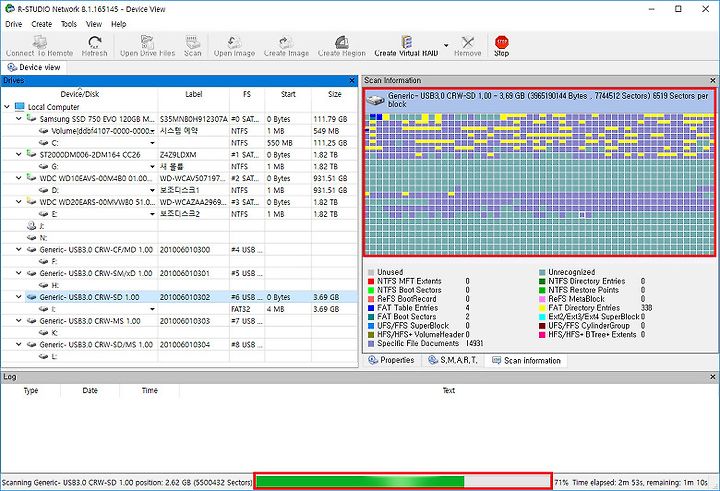Collapse the USB3.0 CRW-SD/MS node

(19, 344)
